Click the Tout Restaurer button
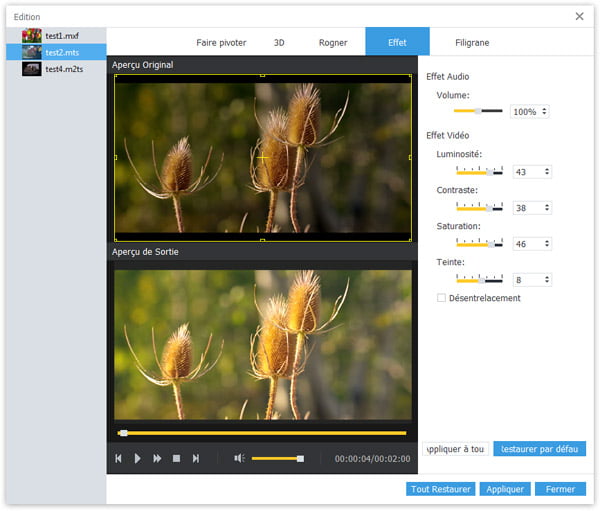 tap(440, 489)
